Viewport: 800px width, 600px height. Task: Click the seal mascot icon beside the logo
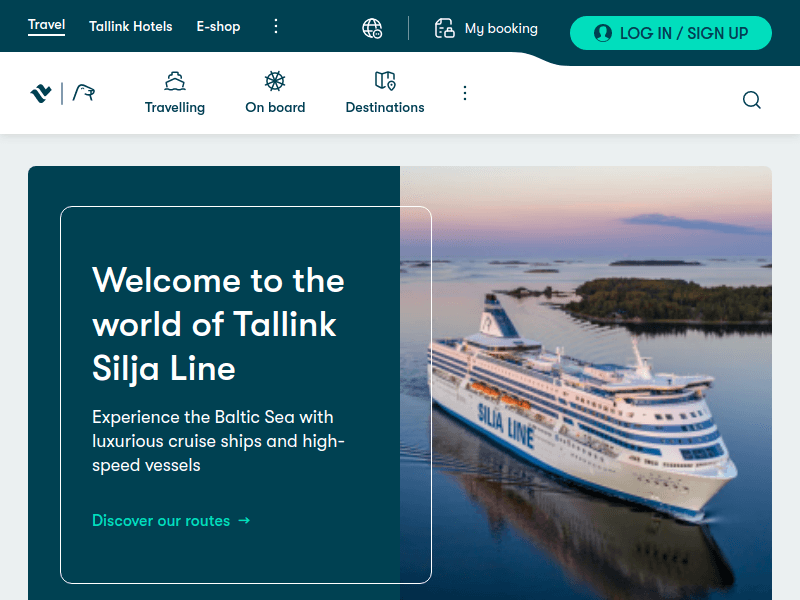(83, 91)
